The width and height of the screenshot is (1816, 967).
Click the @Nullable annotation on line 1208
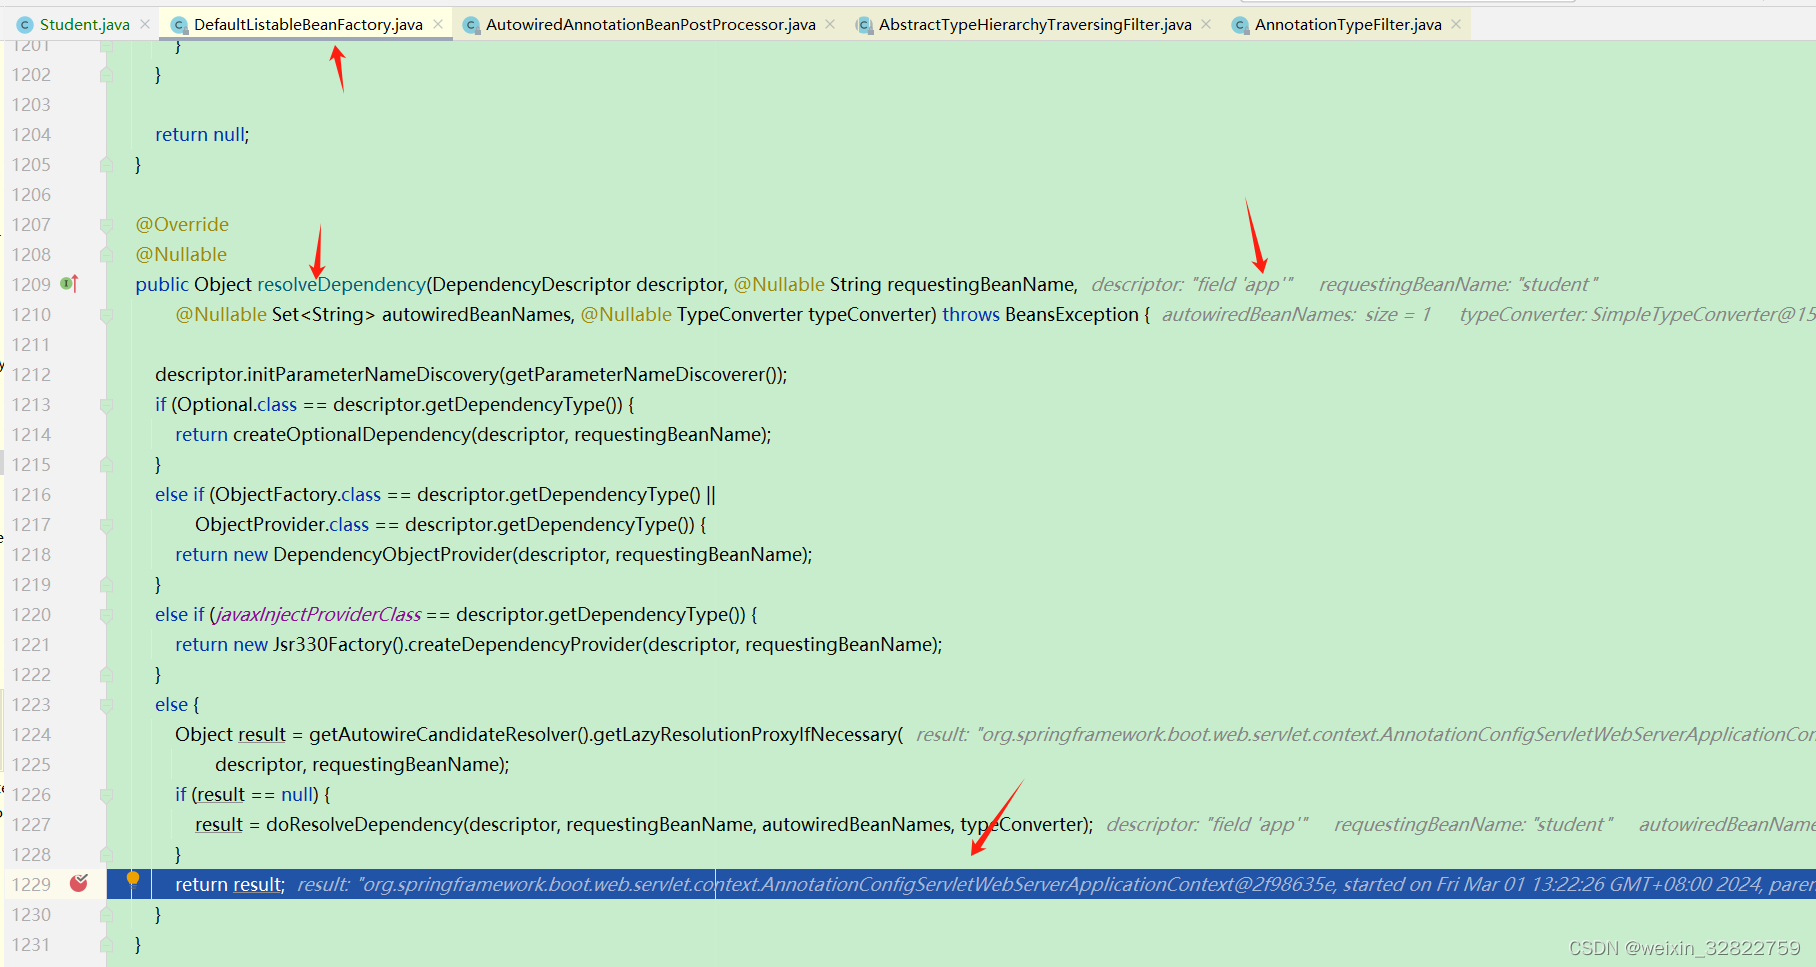pos(181,254)
